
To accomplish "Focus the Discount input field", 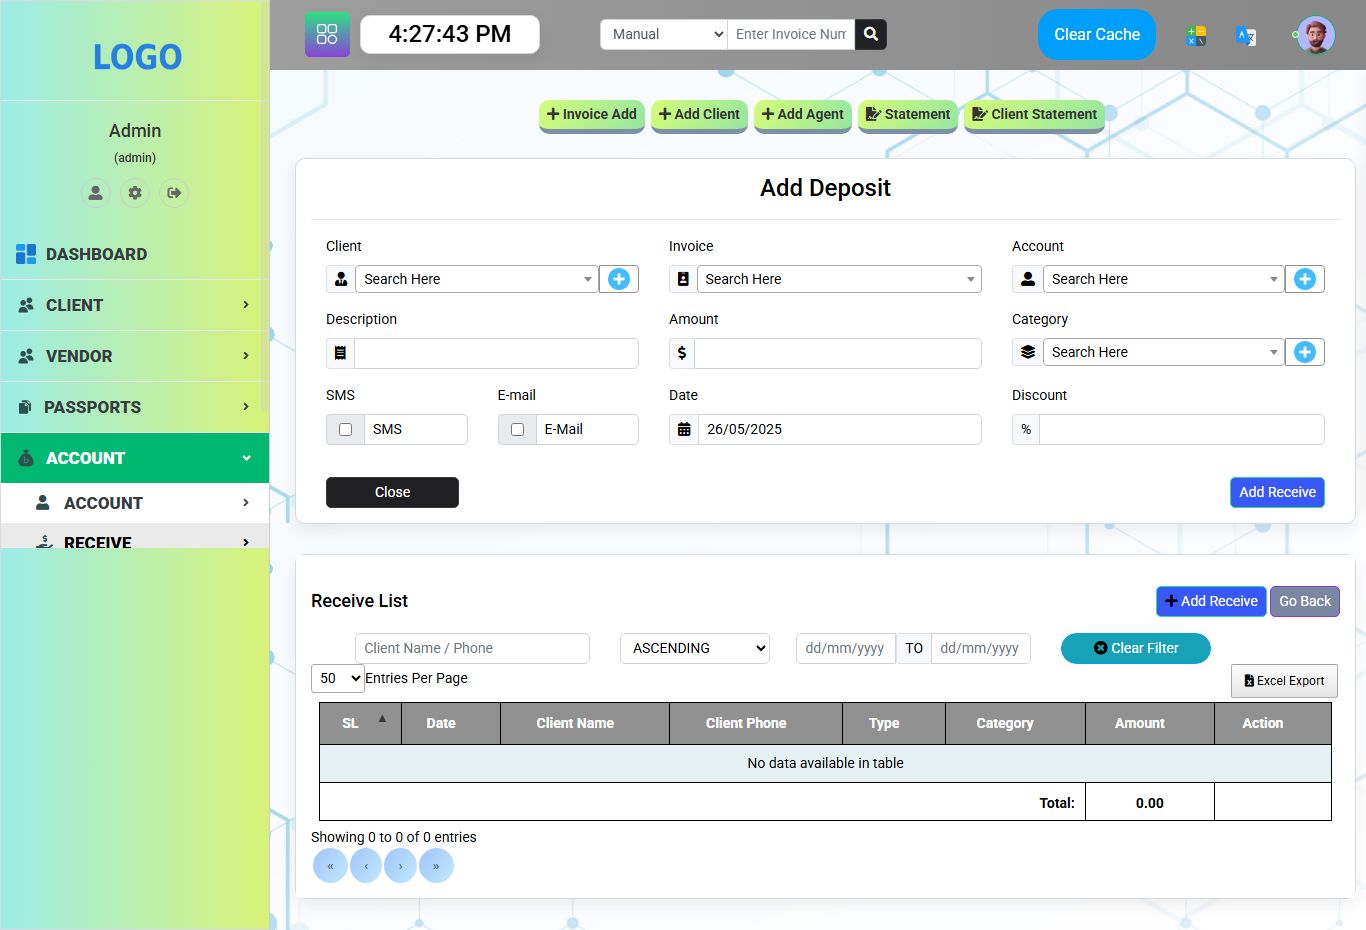I will click(x=1182, y=429).
